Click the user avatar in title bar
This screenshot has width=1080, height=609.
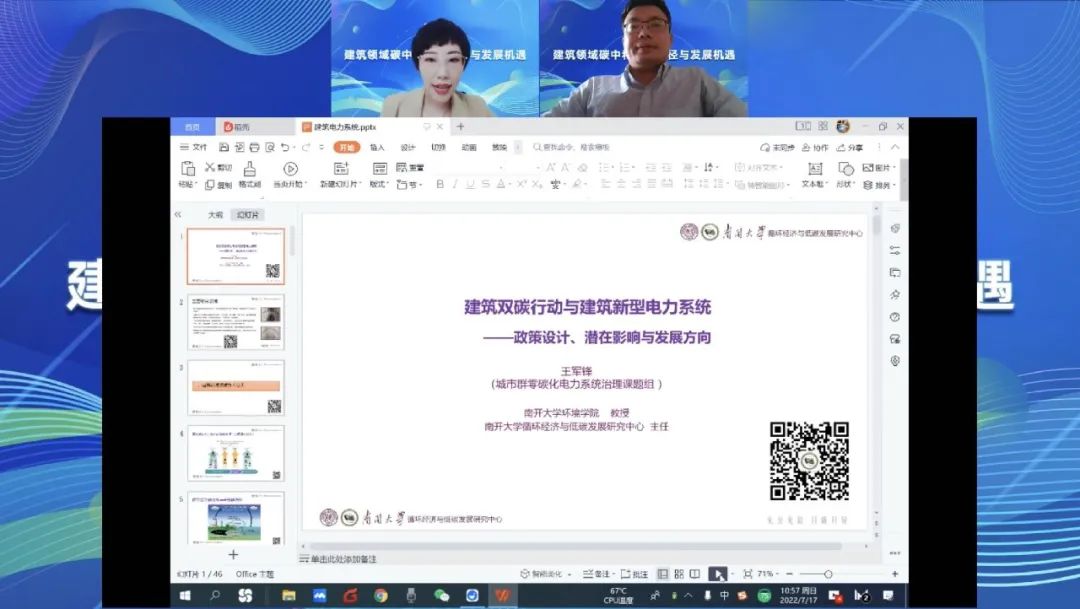point(843,127)
